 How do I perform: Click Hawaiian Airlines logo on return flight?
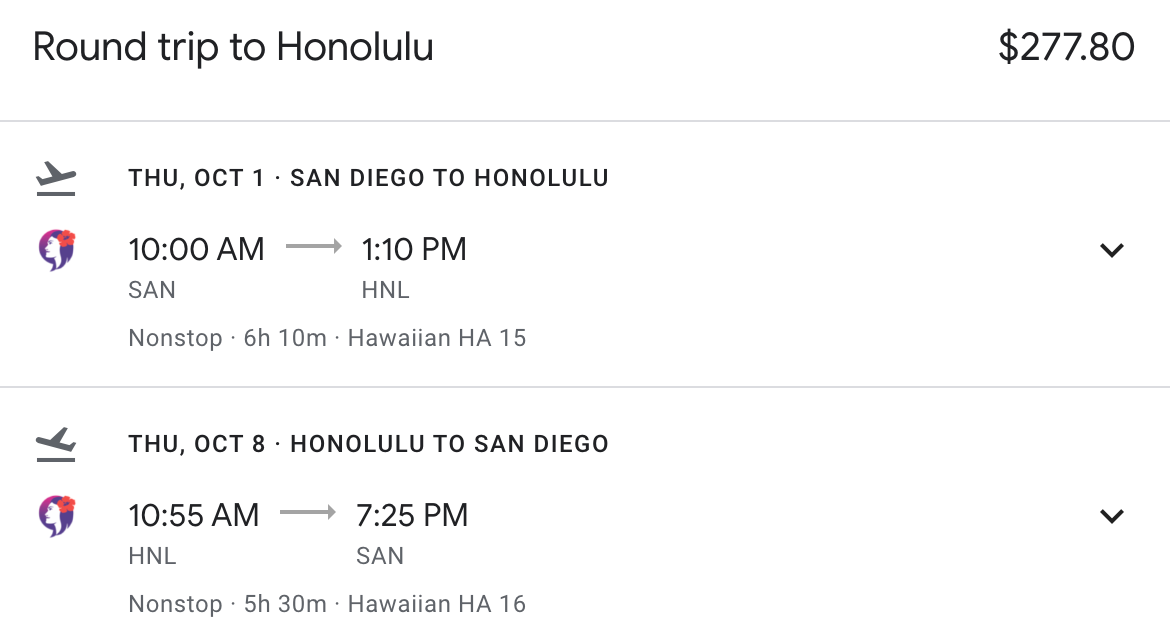point(57,516)
